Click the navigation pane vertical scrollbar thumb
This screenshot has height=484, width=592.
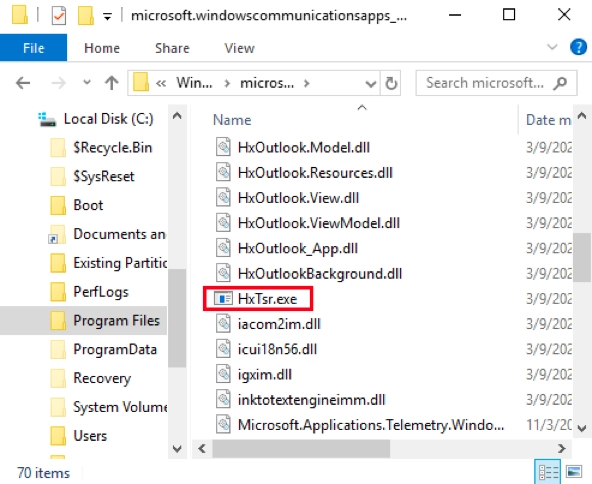pos(177,318)
